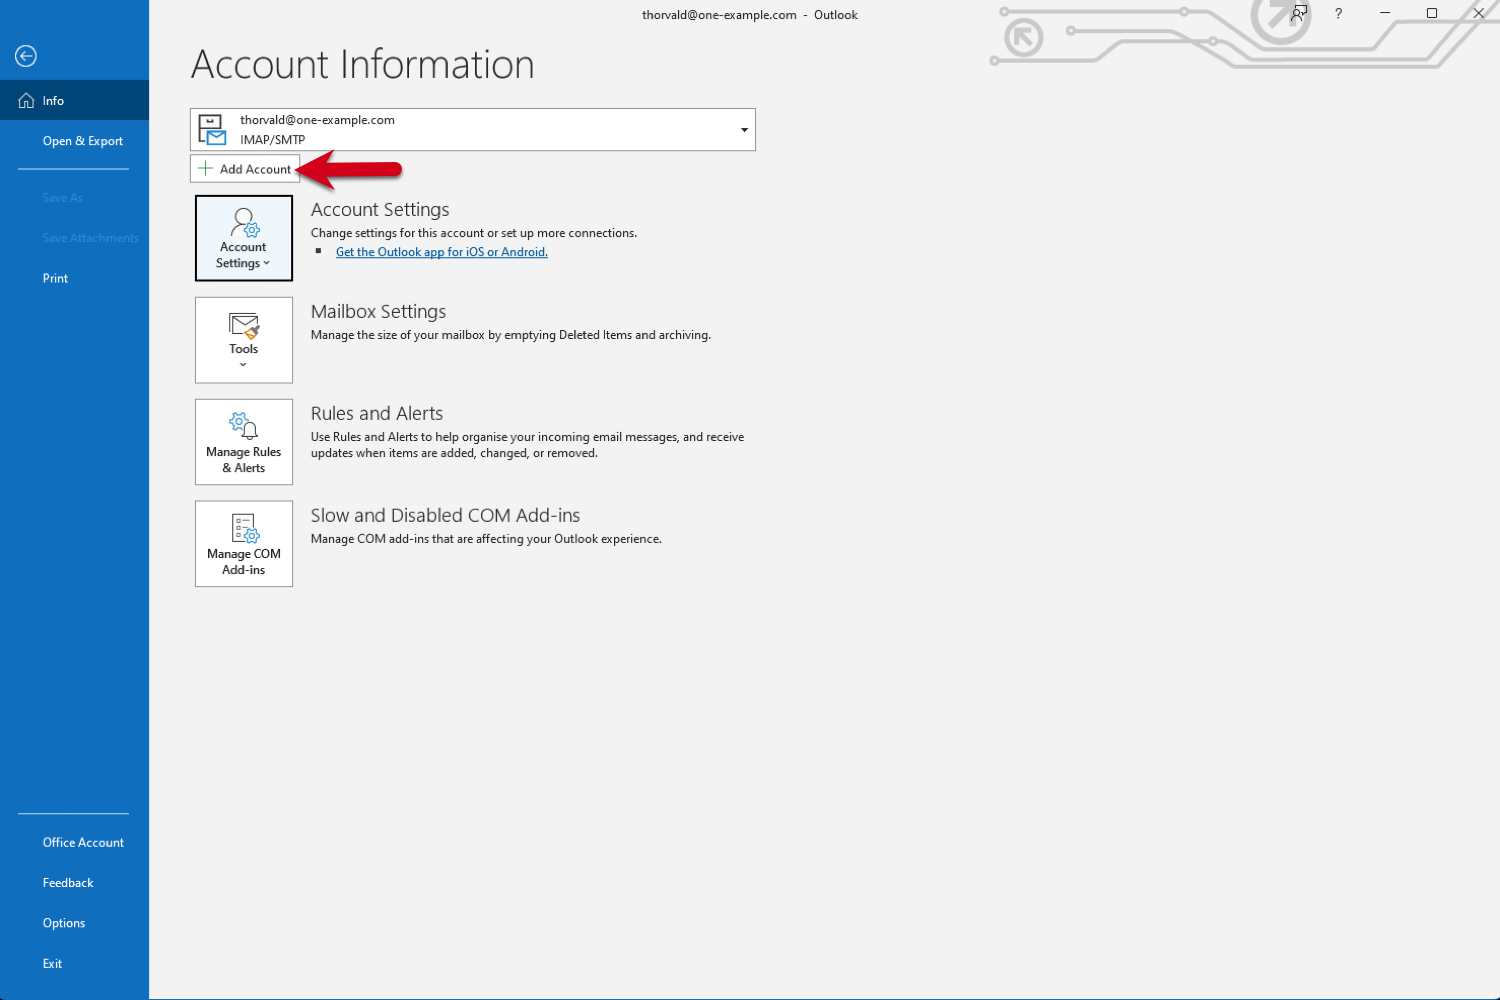Click the feedback person icon in title bar

[1297, 13]
